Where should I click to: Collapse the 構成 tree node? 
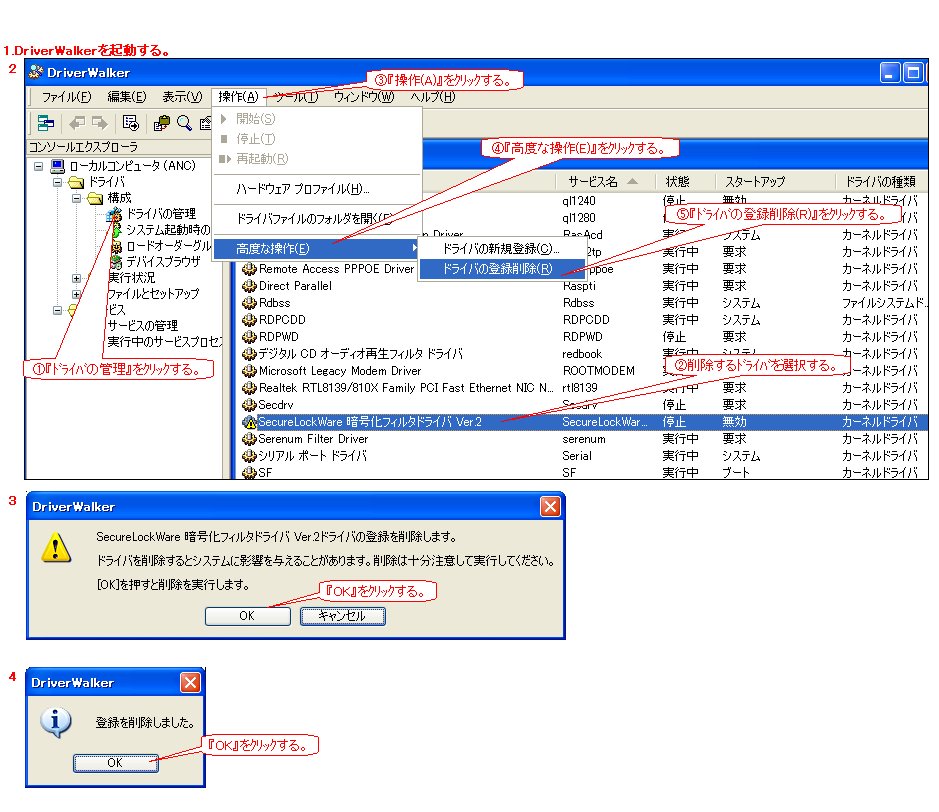tap(76, 198)
